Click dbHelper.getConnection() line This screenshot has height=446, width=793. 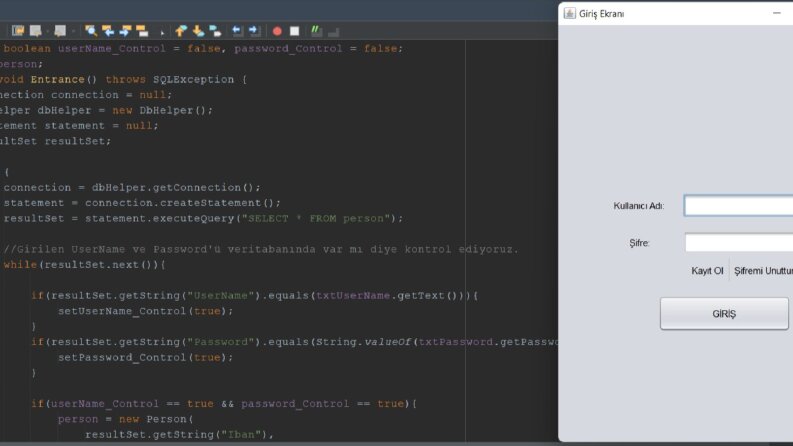(131, 188)
